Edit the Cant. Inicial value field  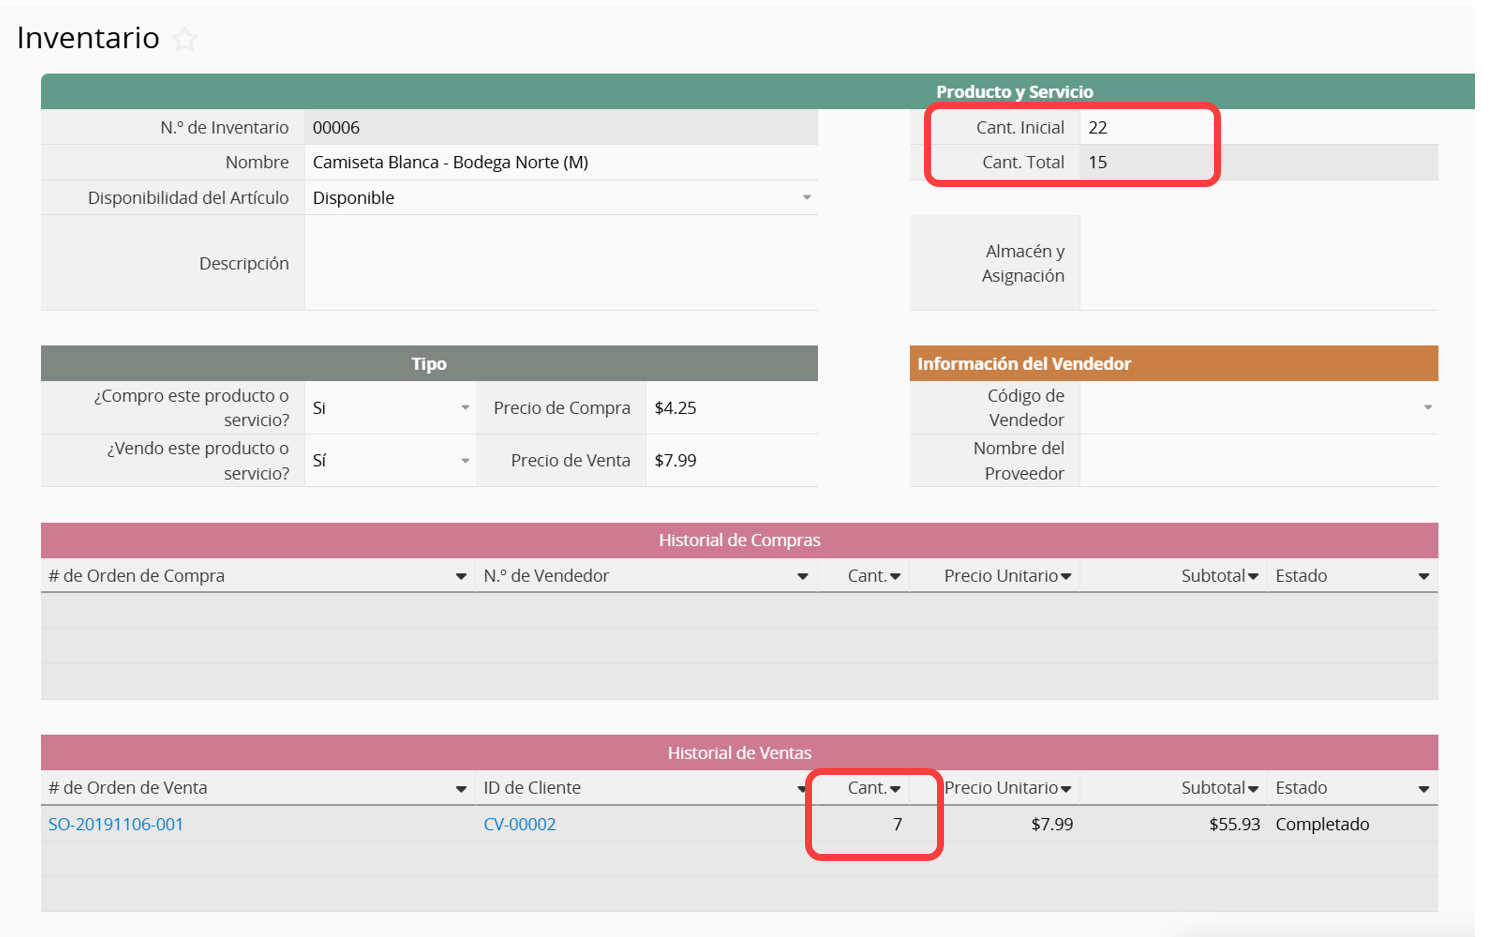pos(1150,128)
